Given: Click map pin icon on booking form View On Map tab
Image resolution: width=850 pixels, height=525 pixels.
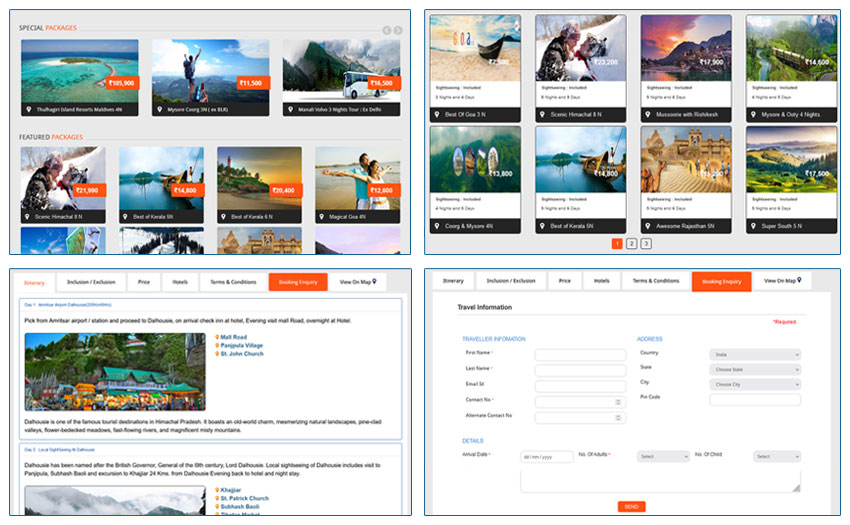Looking at the screenshot, I should pos(799,280).
